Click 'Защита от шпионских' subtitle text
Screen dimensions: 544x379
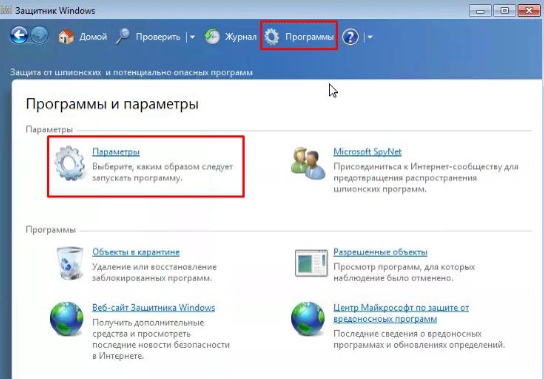pos(131,73)
